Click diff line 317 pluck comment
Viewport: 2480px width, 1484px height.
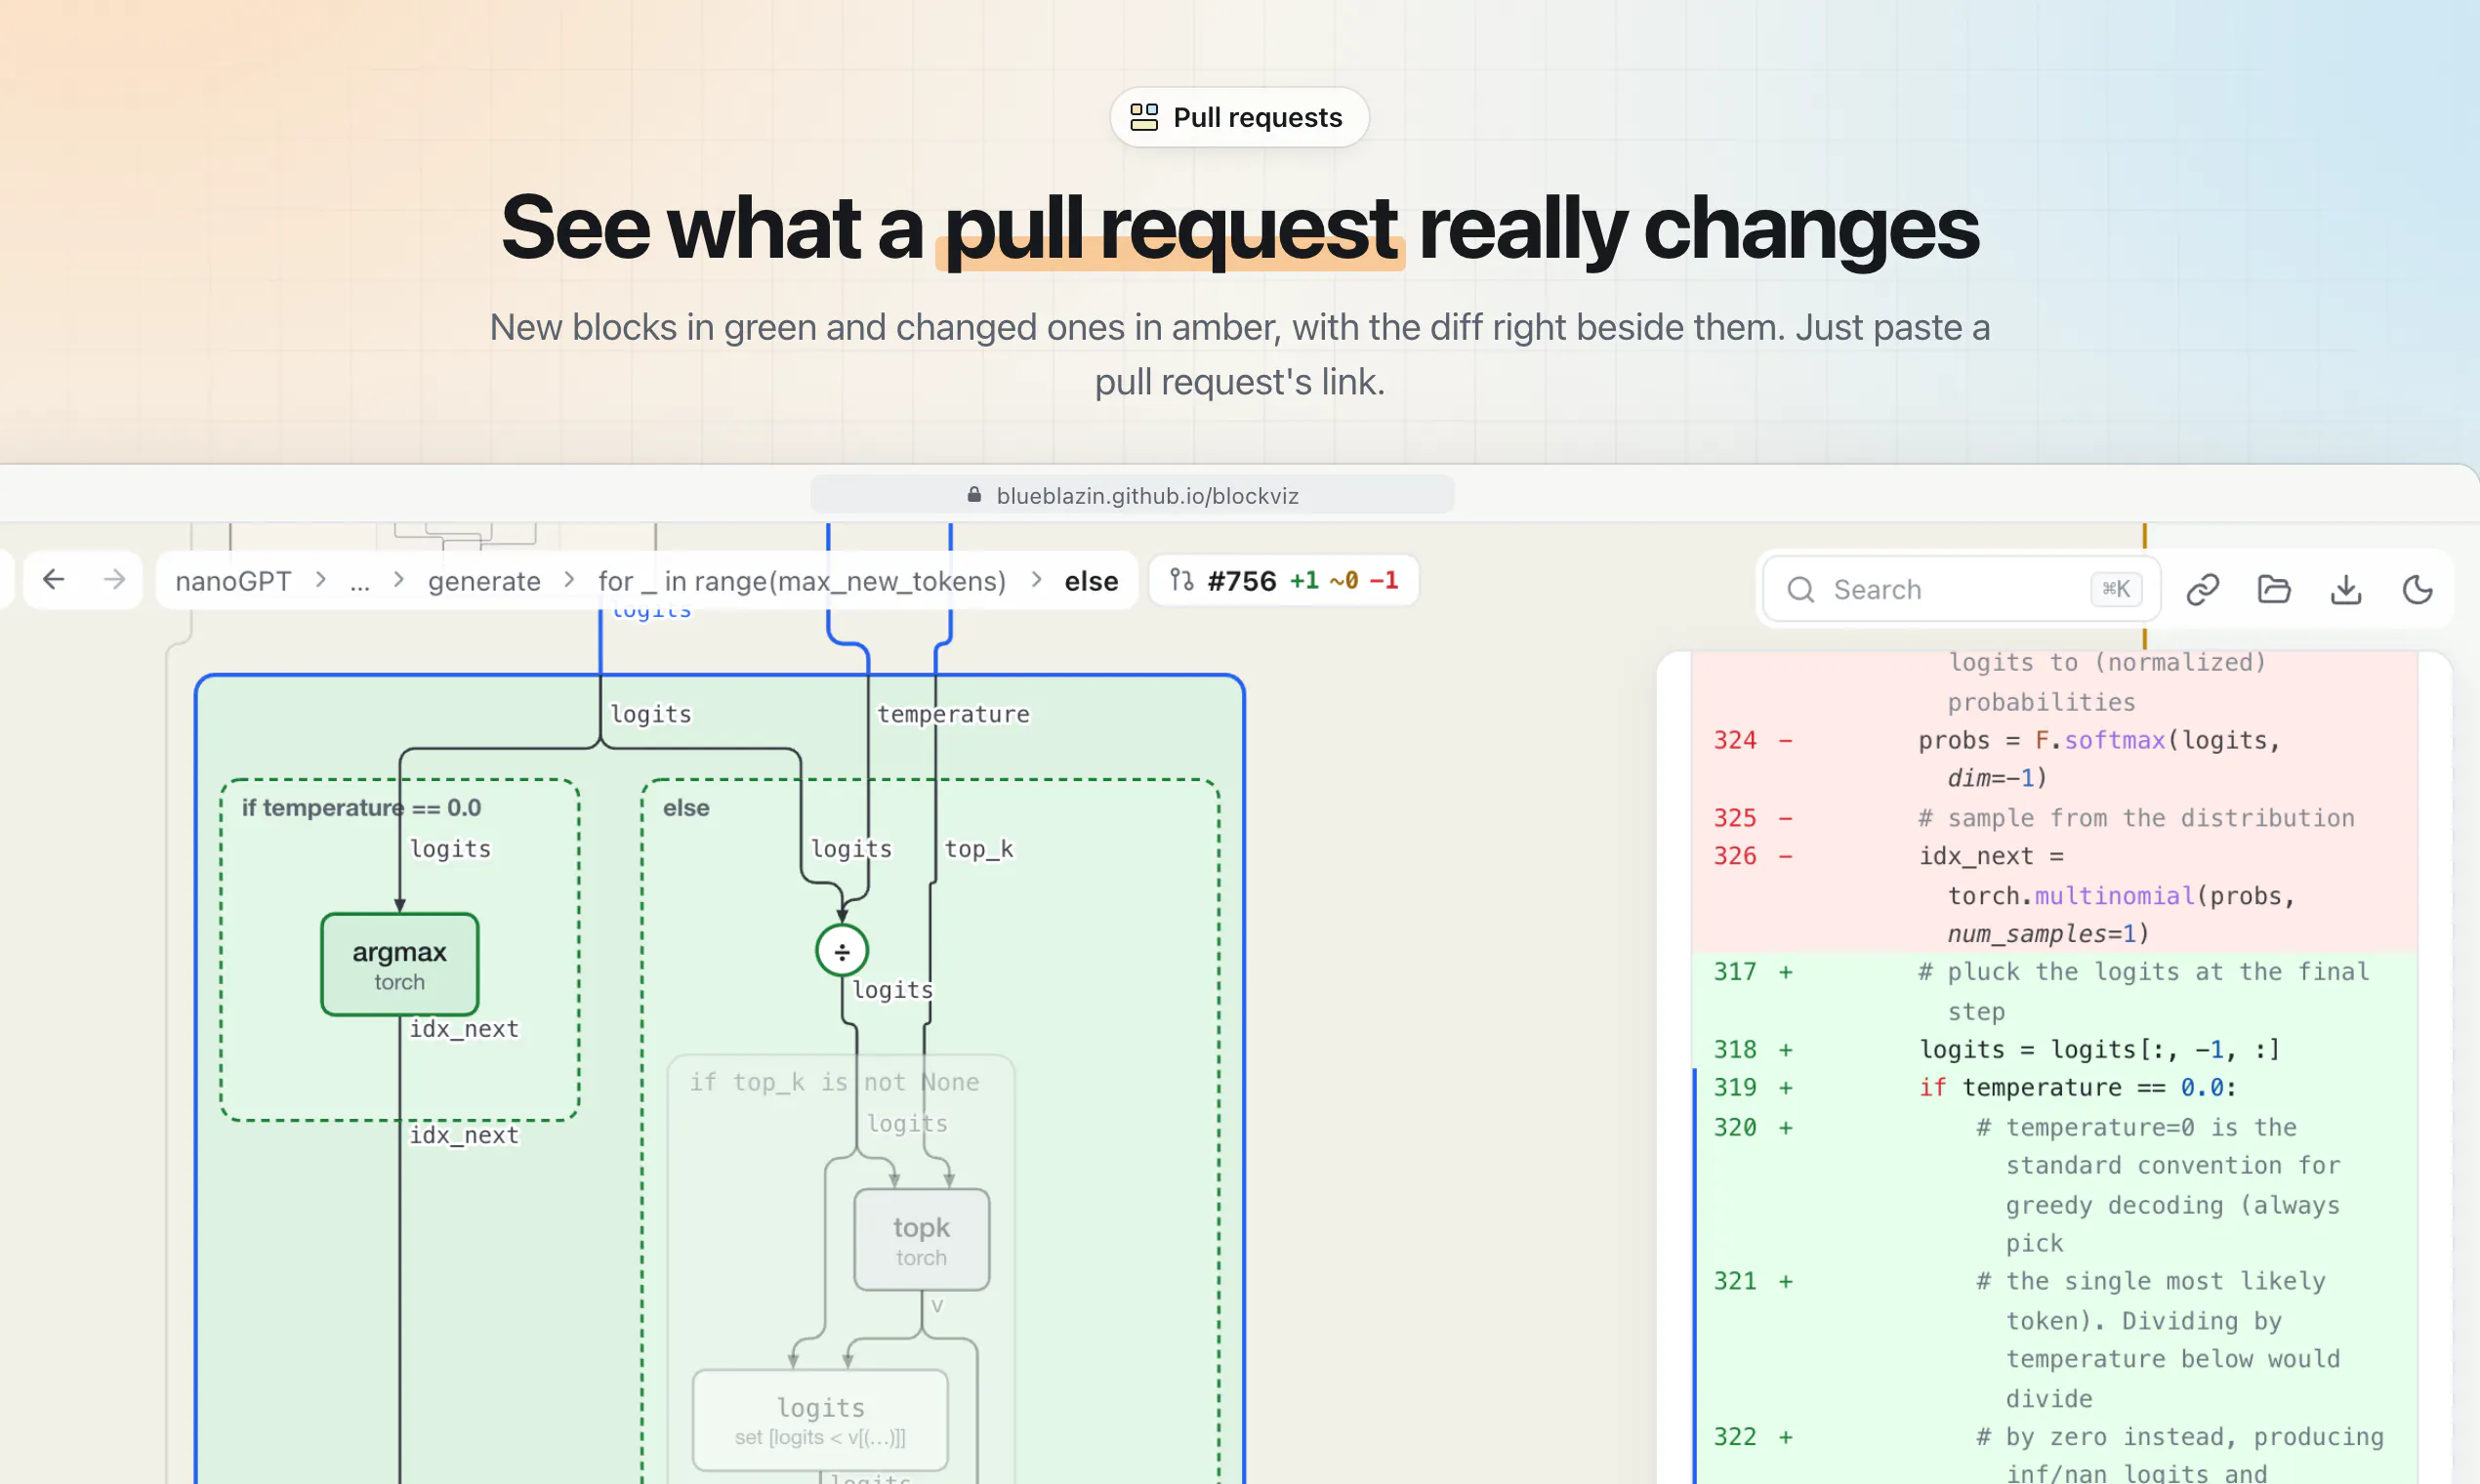click(2054, 991)
